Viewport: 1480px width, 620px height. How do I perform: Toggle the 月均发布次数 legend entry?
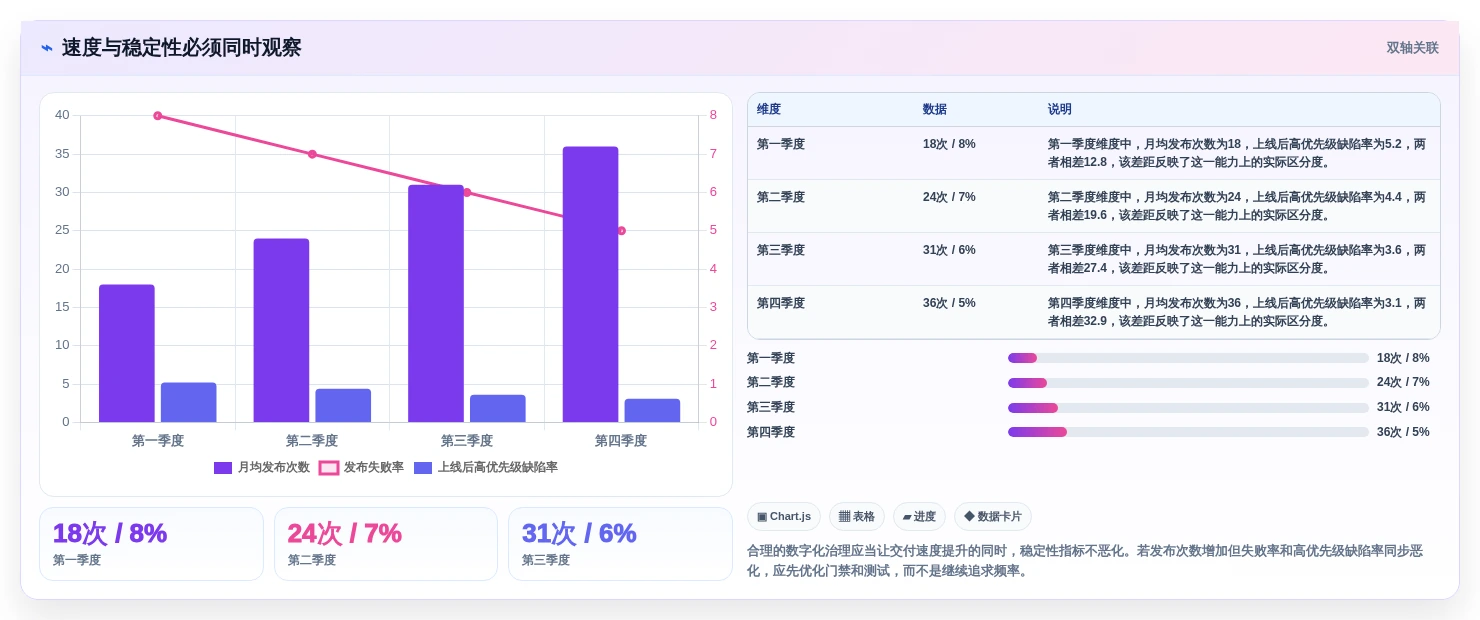[x=262, y=467]
